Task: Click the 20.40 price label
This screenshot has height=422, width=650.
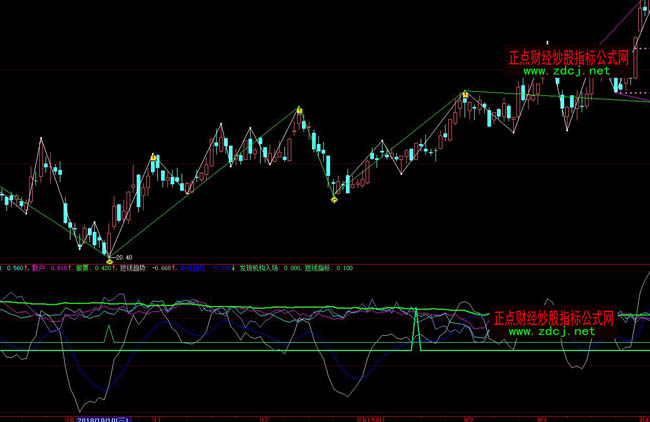Action: click(x=123, y=256)
